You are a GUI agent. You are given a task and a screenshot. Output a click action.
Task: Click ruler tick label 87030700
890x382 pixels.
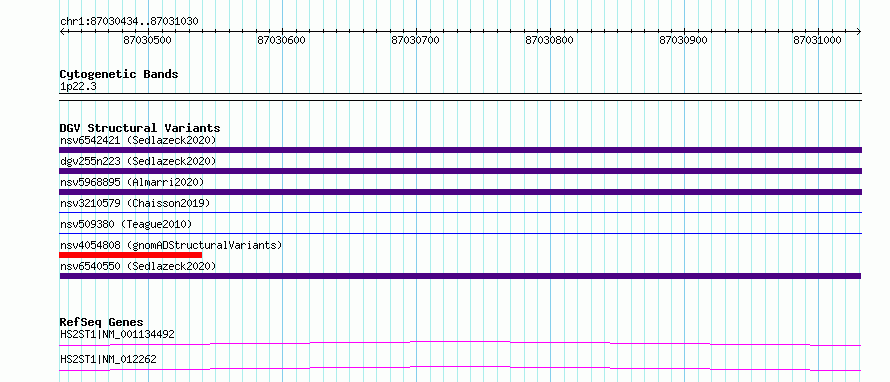tap(415, 41)
